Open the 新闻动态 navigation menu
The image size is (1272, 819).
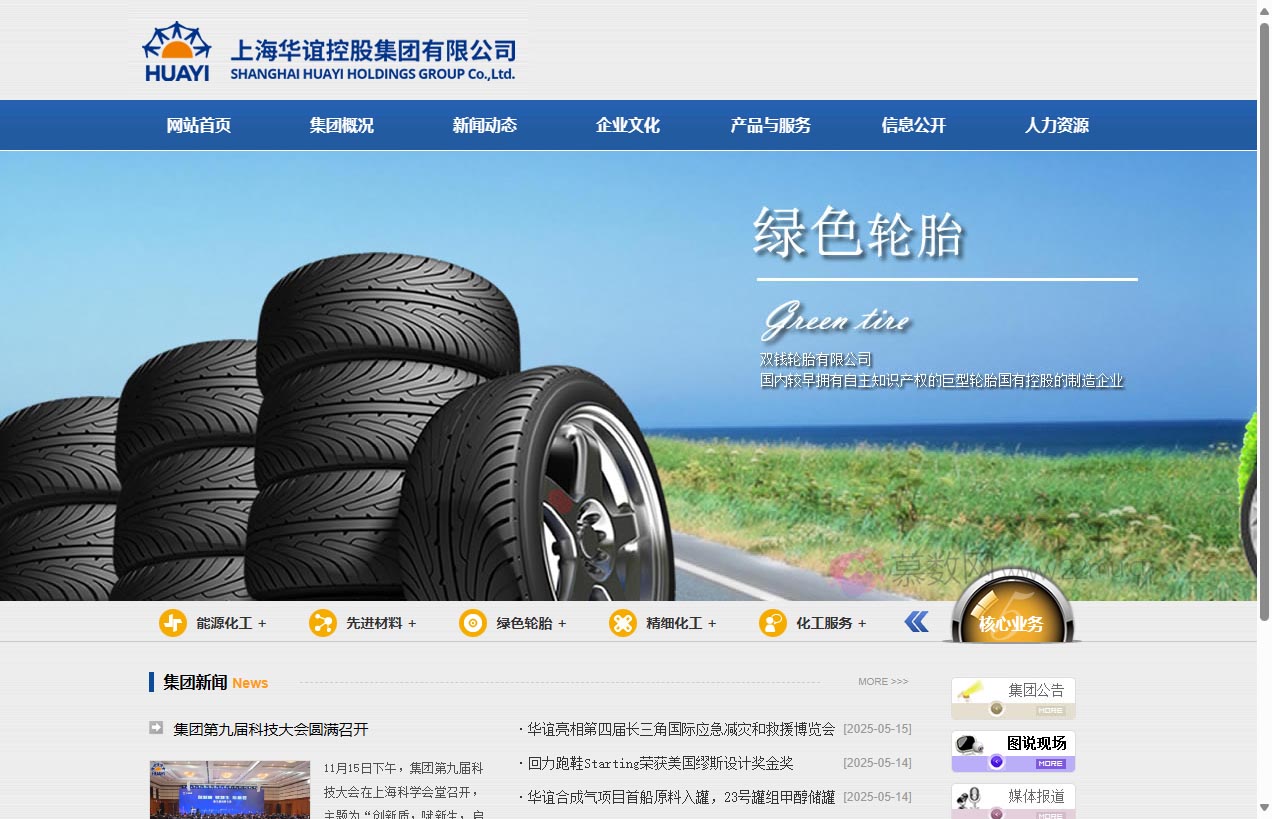(x=484, y=125)
